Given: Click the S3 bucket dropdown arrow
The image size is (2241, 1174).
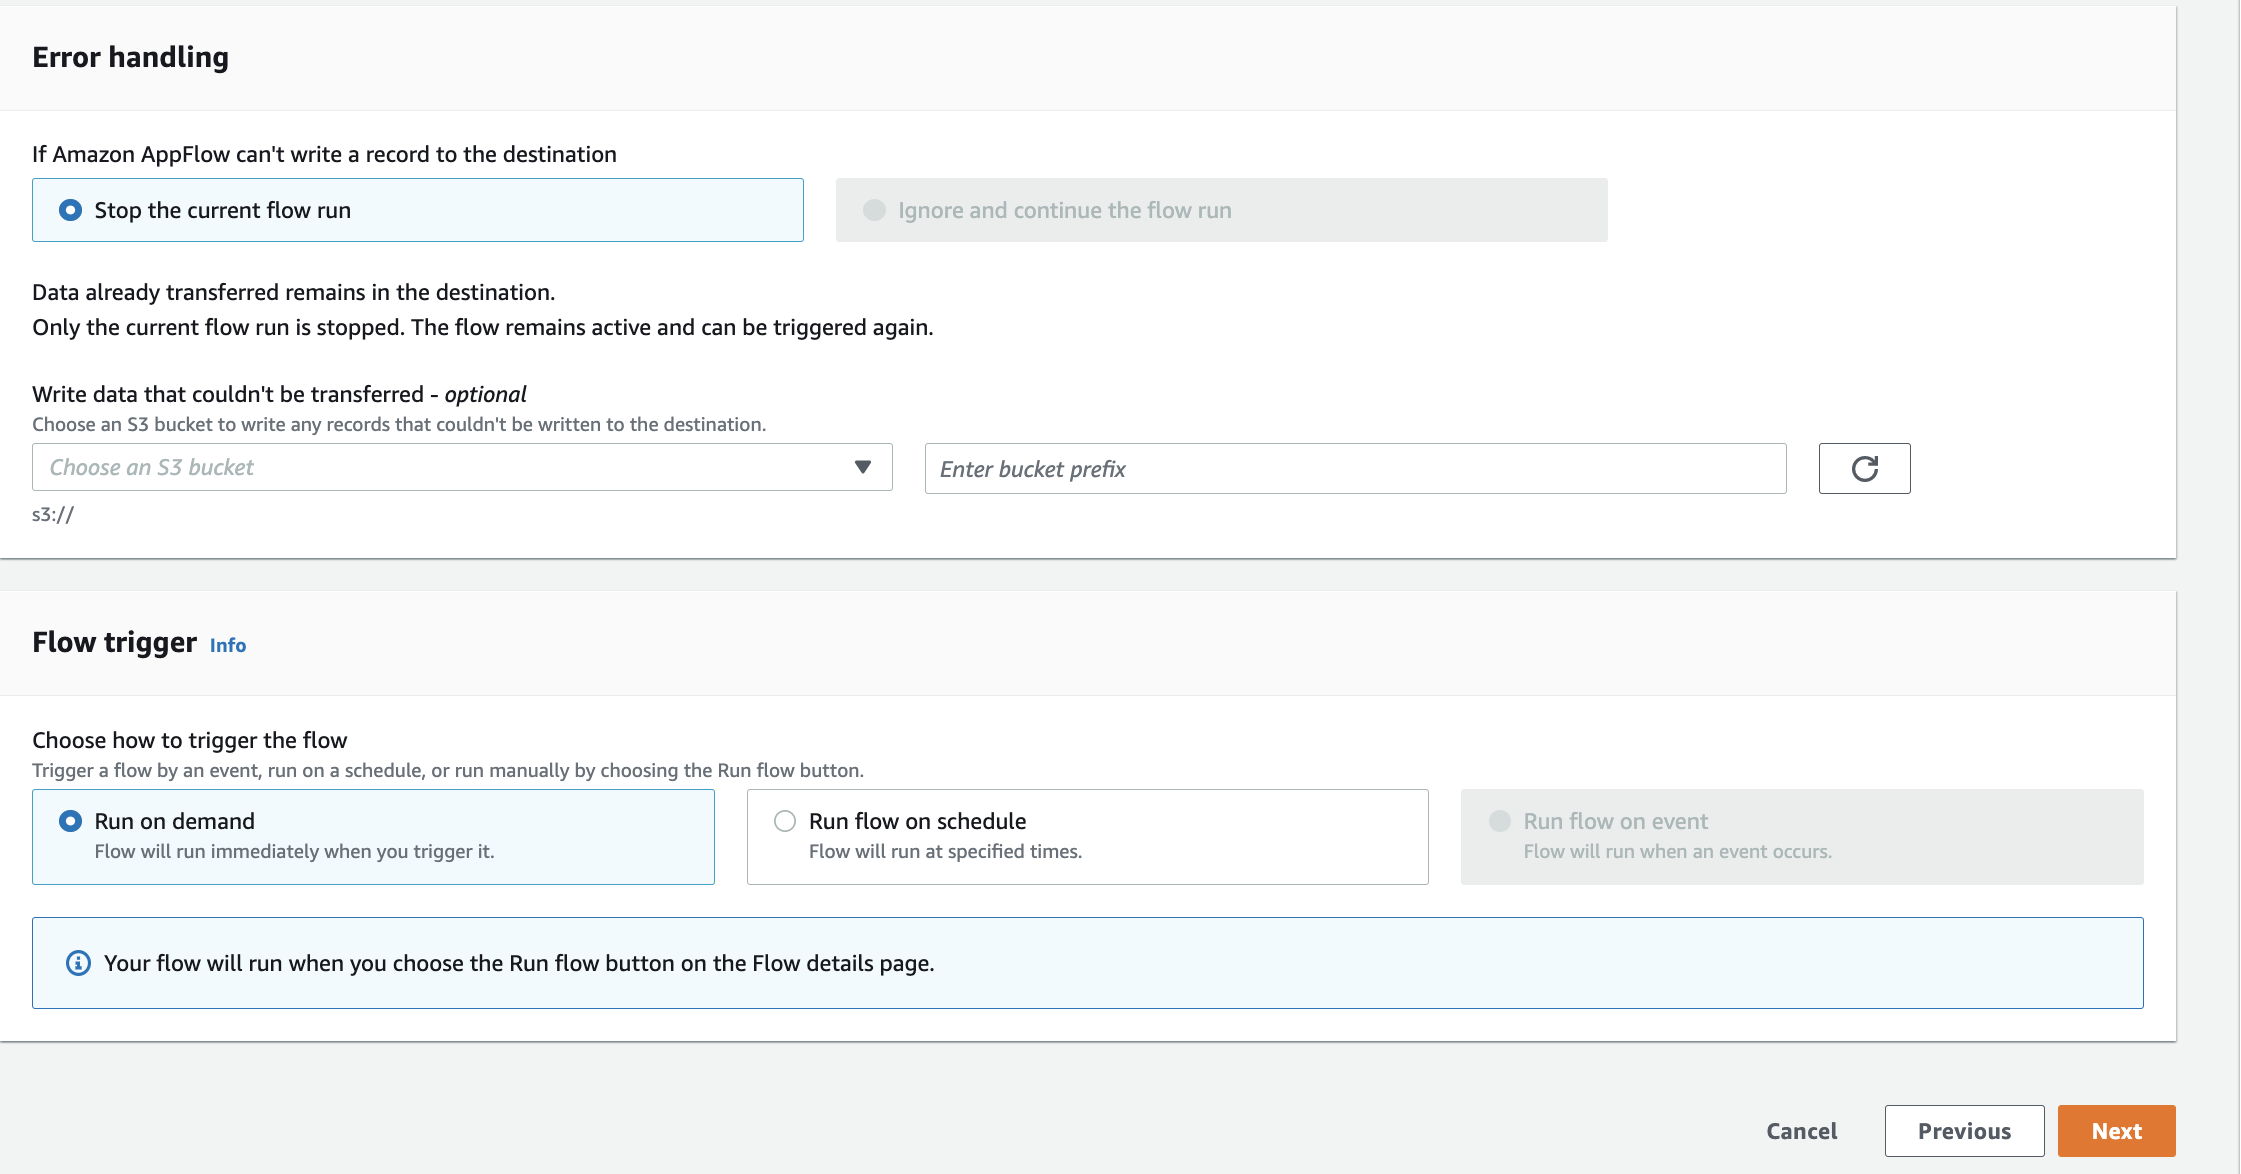Looking at the screenshot, I should (x=862, y=467).
